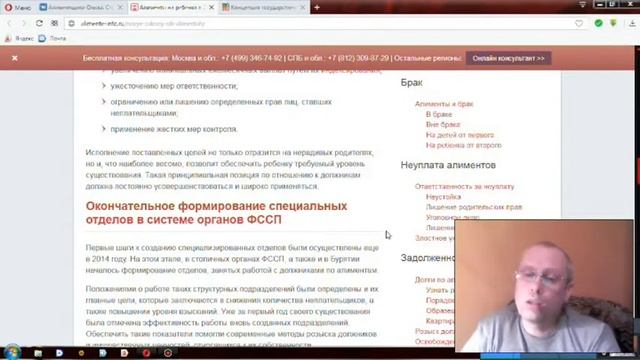Open the Почта bookmark
The image size is (640, 360).
click(x=52, y=38)
